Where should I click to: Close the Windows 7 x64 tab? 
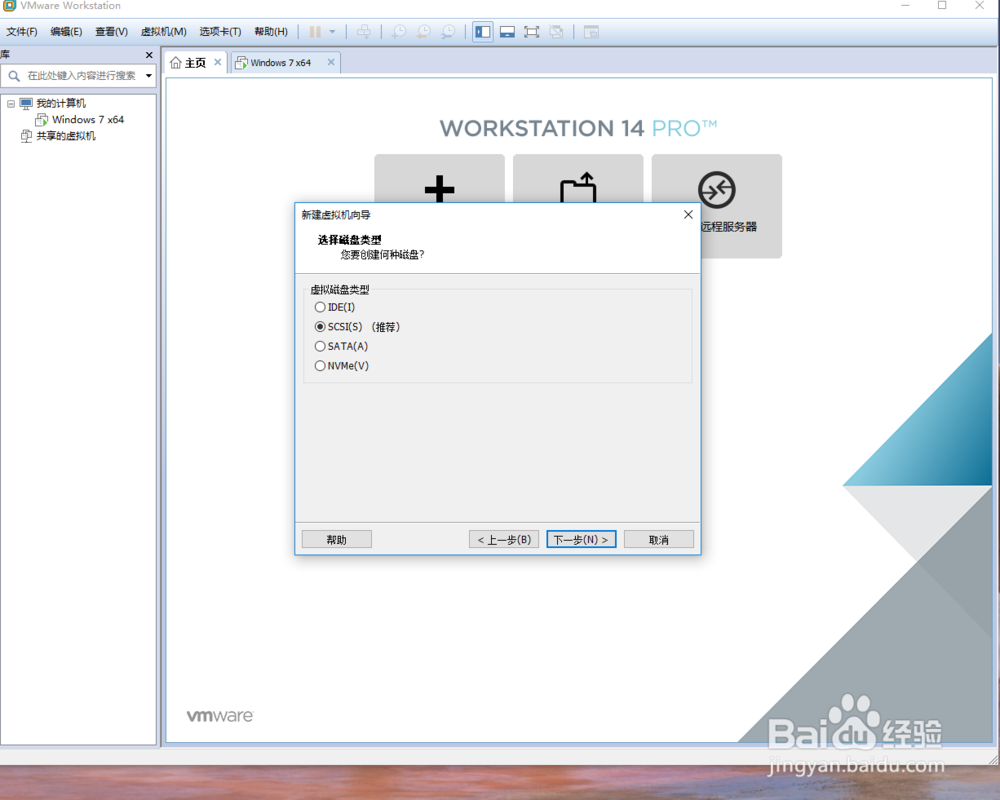tap(331, 62)
